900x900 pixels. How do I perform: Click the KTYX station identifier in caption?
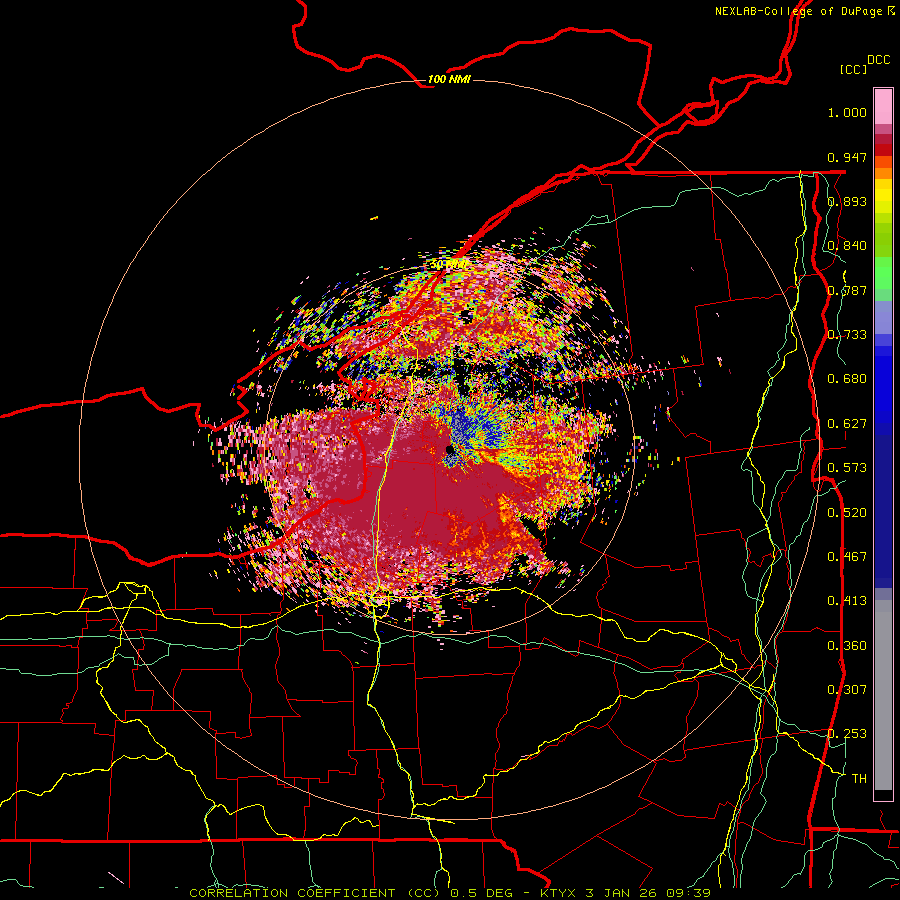point(558,893)
